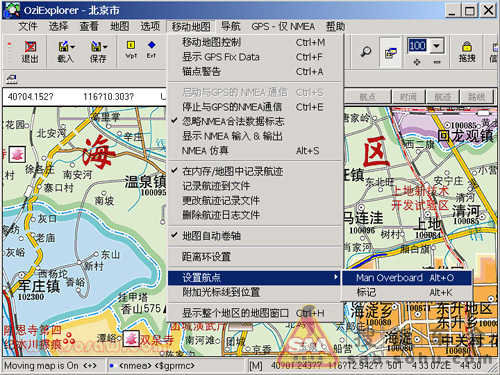The image size is (500, 375).
Task: Click status text <nmea> <$gprmc>
Action: click(x=157, y=366)
